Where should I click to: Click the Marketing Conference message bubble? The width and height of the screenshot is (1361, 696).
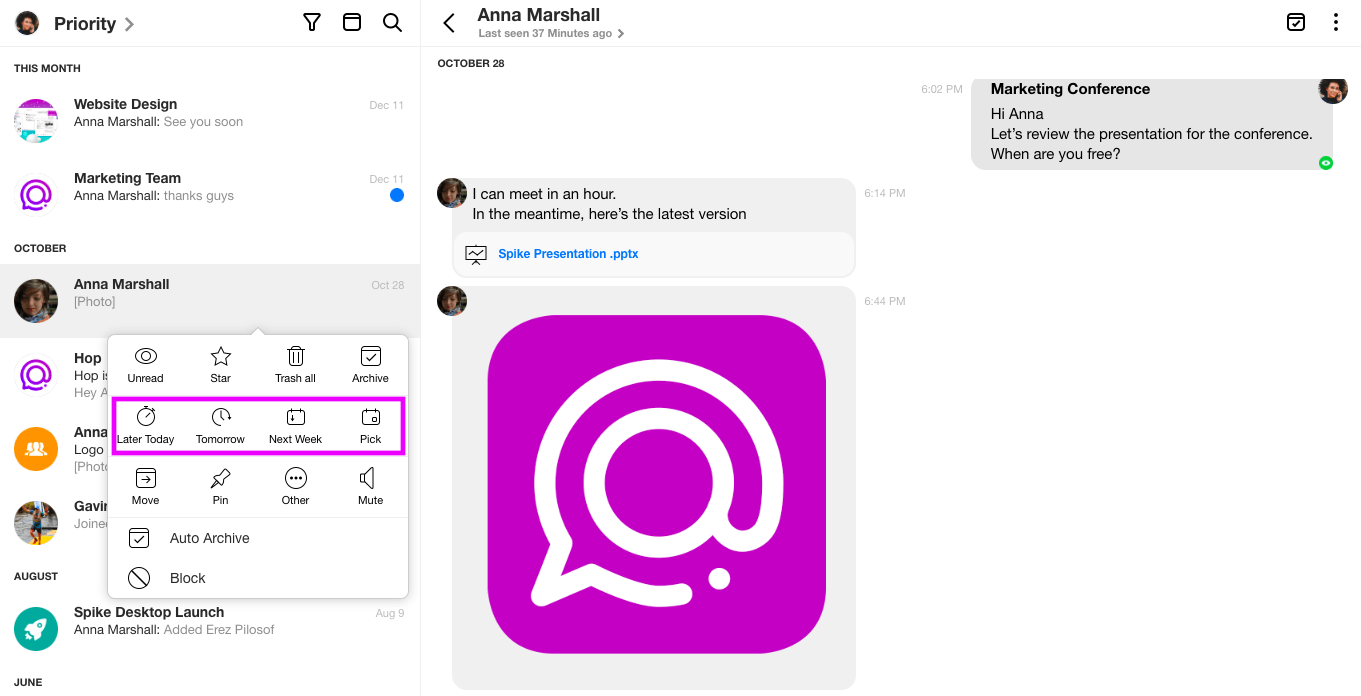1152,124
